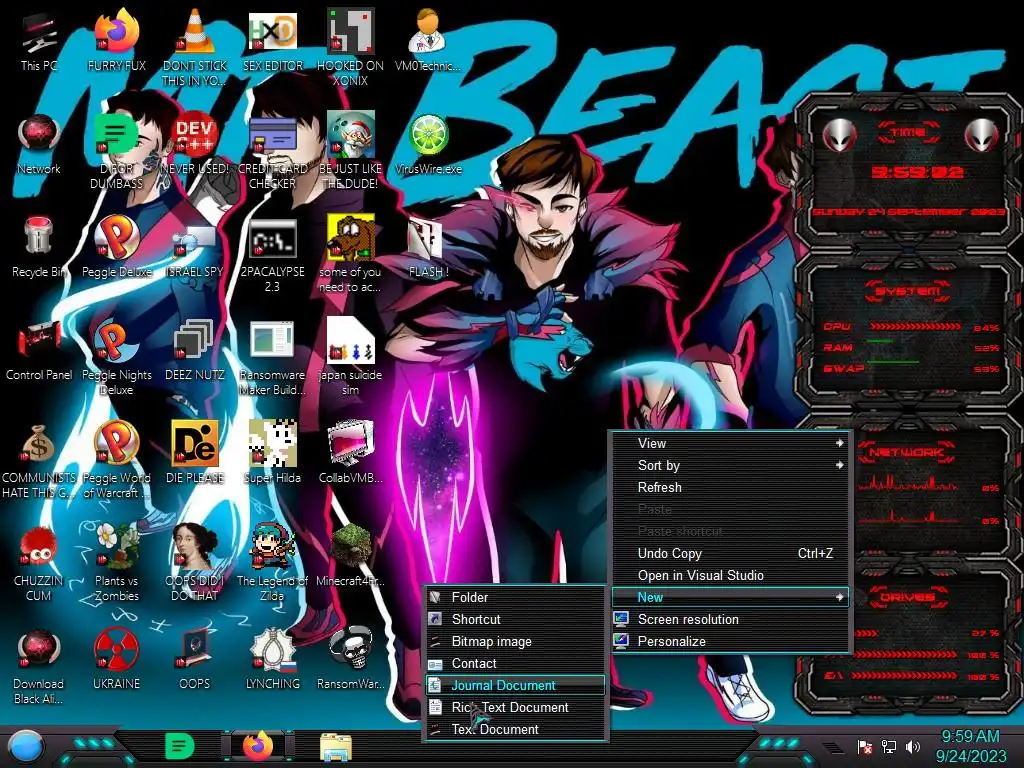
Task: Open Firefox from the taskbar
Action: 258,746
